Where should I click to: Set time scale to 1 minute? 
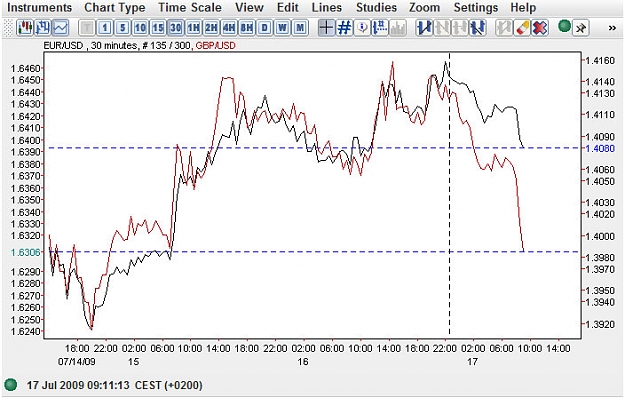tap(105, 28)
